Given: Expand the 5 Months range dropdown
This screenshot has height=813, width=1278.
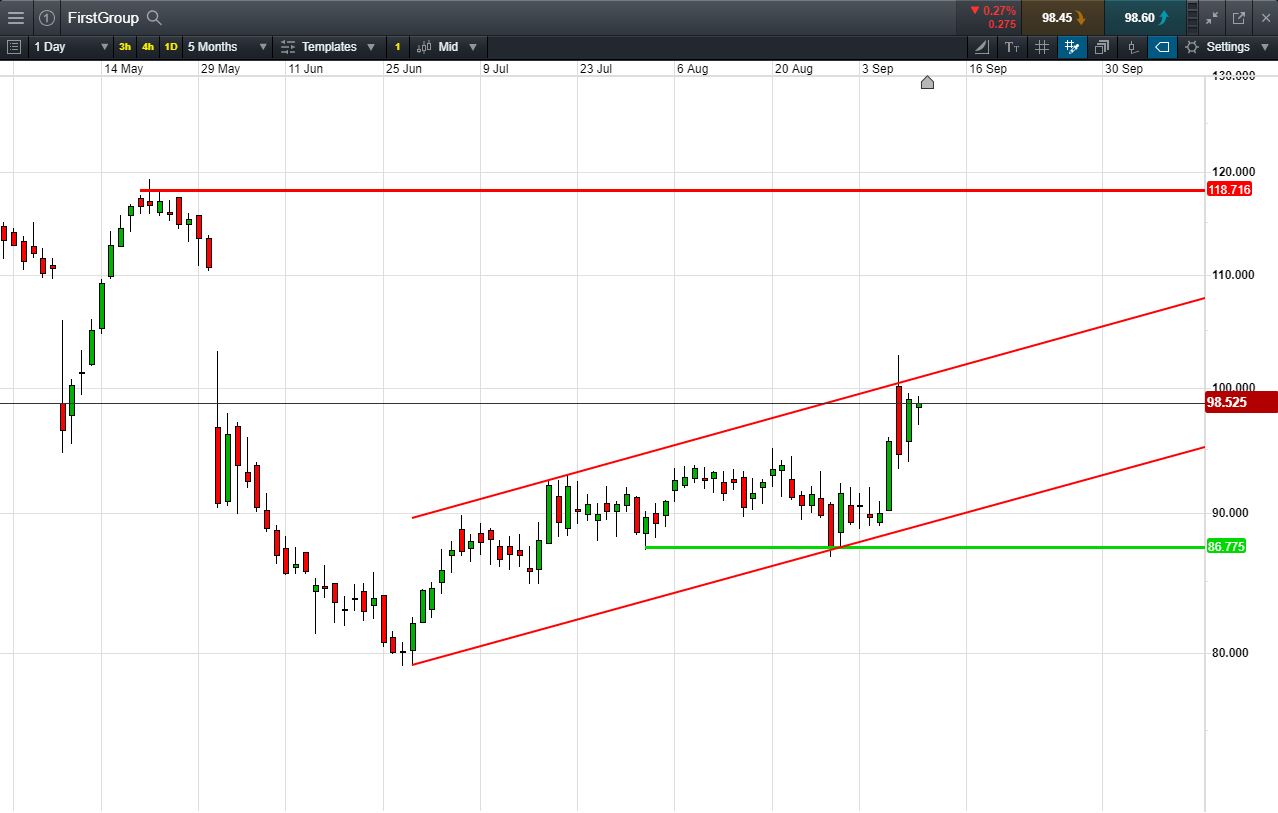Looking at the screenshot, I should point(227,47).
